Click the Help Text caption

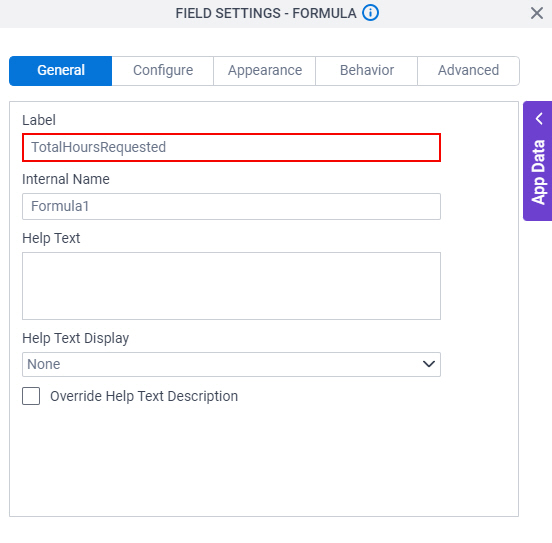pyautogui.click(x=51, y=238)
